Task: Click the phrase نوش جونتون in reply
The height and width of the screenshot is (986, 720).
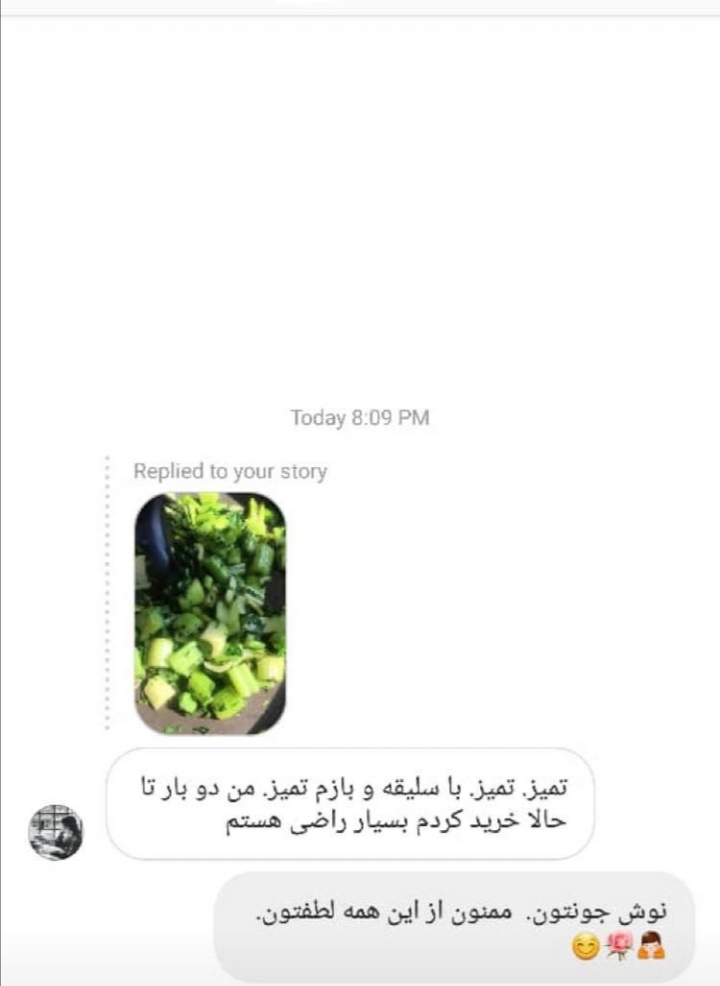Action: click(608, 912)
